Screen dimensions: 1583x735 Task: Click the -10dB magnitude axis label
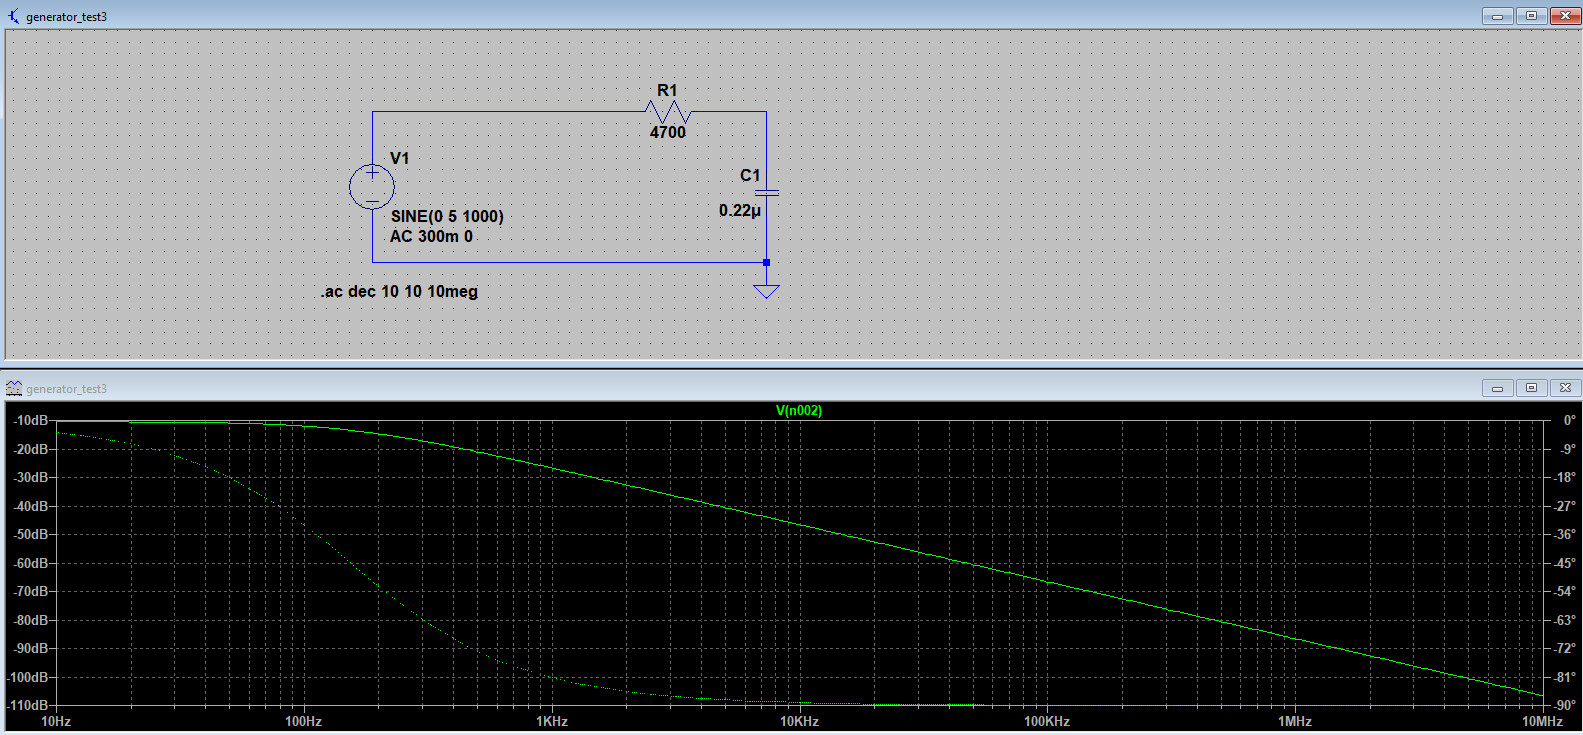[x=30, y=420]
